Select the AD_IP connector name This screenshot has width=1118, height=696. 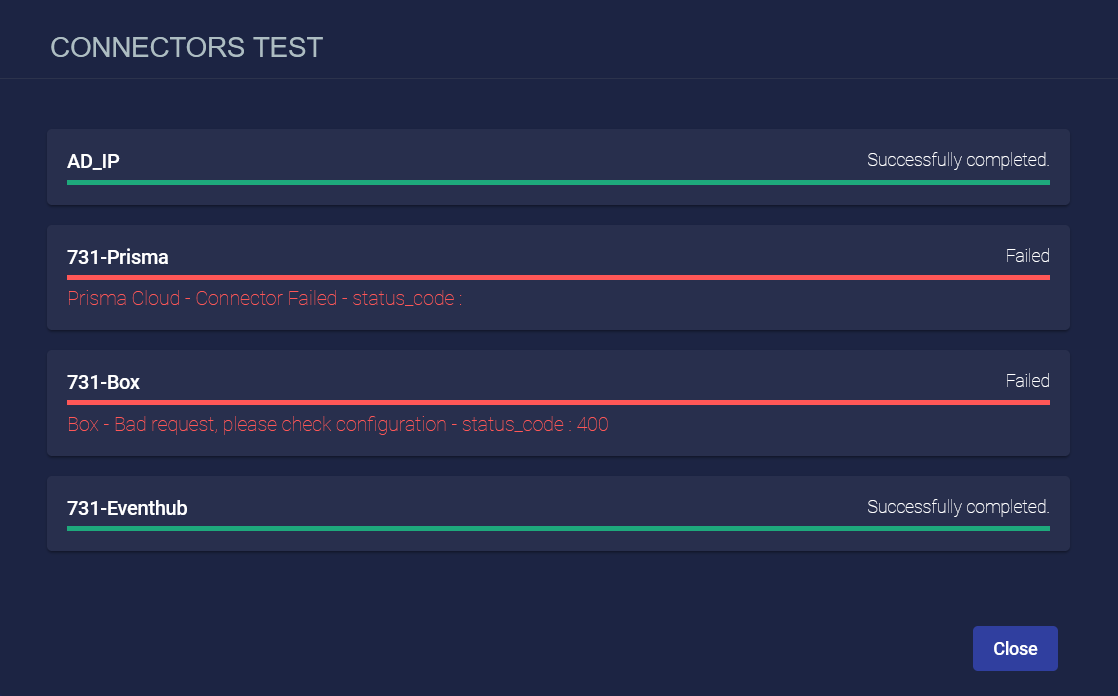coord(93,160)
